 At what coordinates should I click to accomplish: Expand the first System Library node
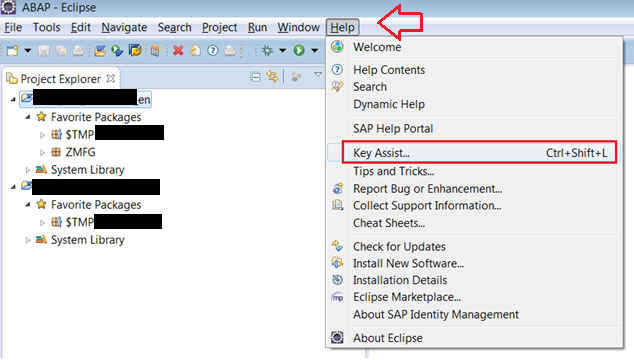click(27, 170)
